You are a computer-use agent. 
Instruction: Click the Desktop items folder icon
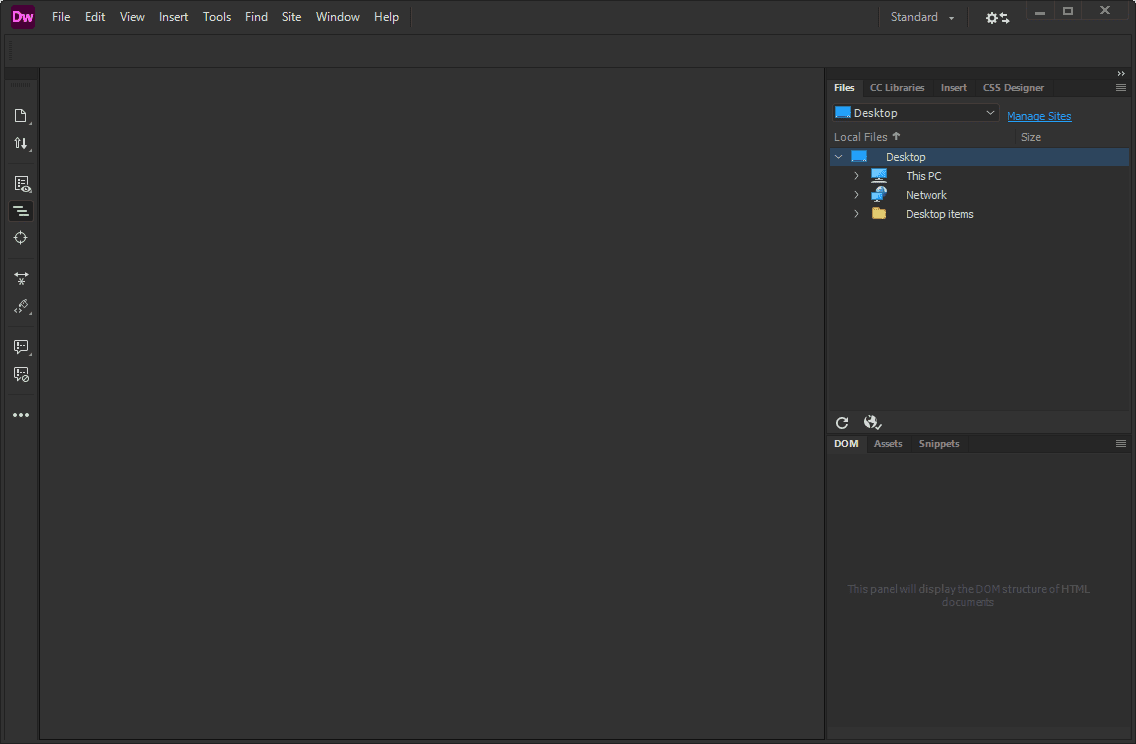(x=879, y=214)
